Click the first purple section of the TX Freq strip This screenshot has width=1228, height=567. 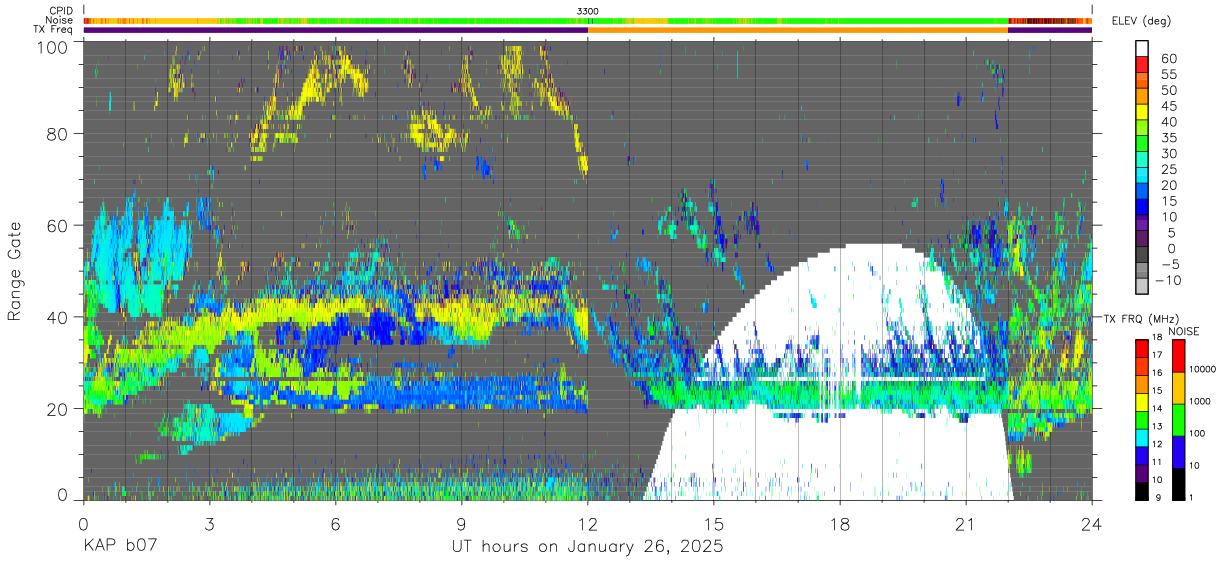point(336,30)
